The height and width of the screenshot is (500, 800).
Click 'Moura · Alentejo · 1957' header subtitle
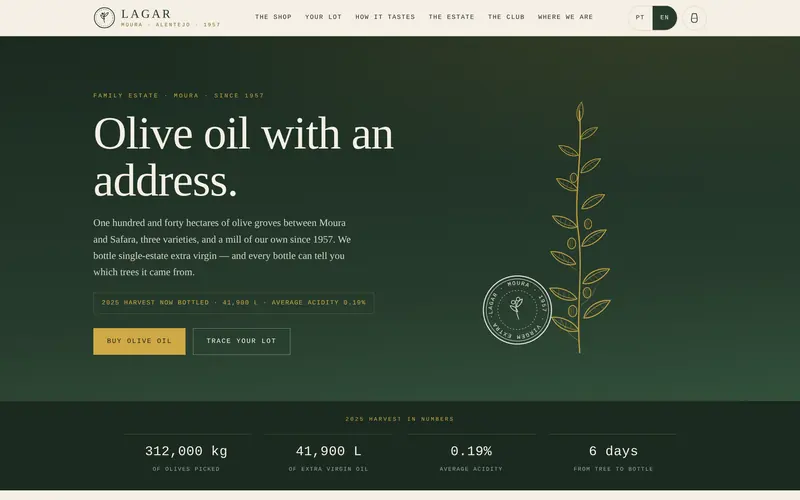(170, 25)
